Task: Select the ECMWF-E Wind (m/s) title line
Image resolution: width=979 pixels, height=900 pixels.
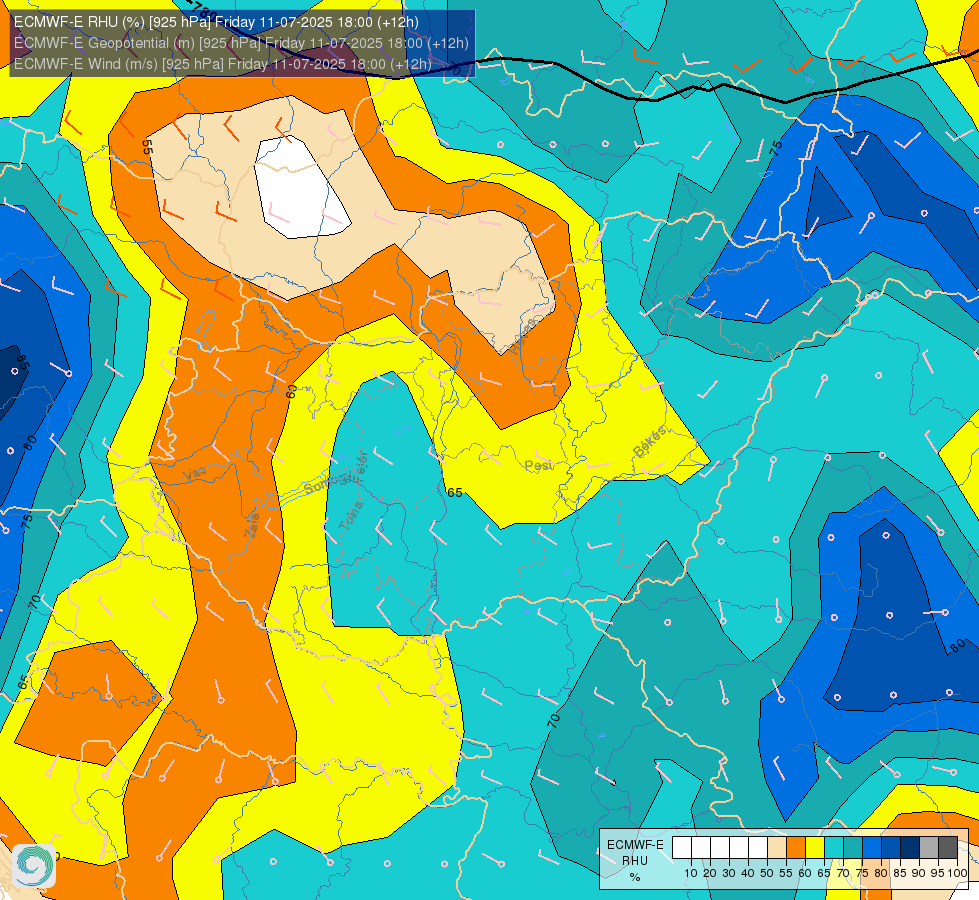Action: [222, 64]
